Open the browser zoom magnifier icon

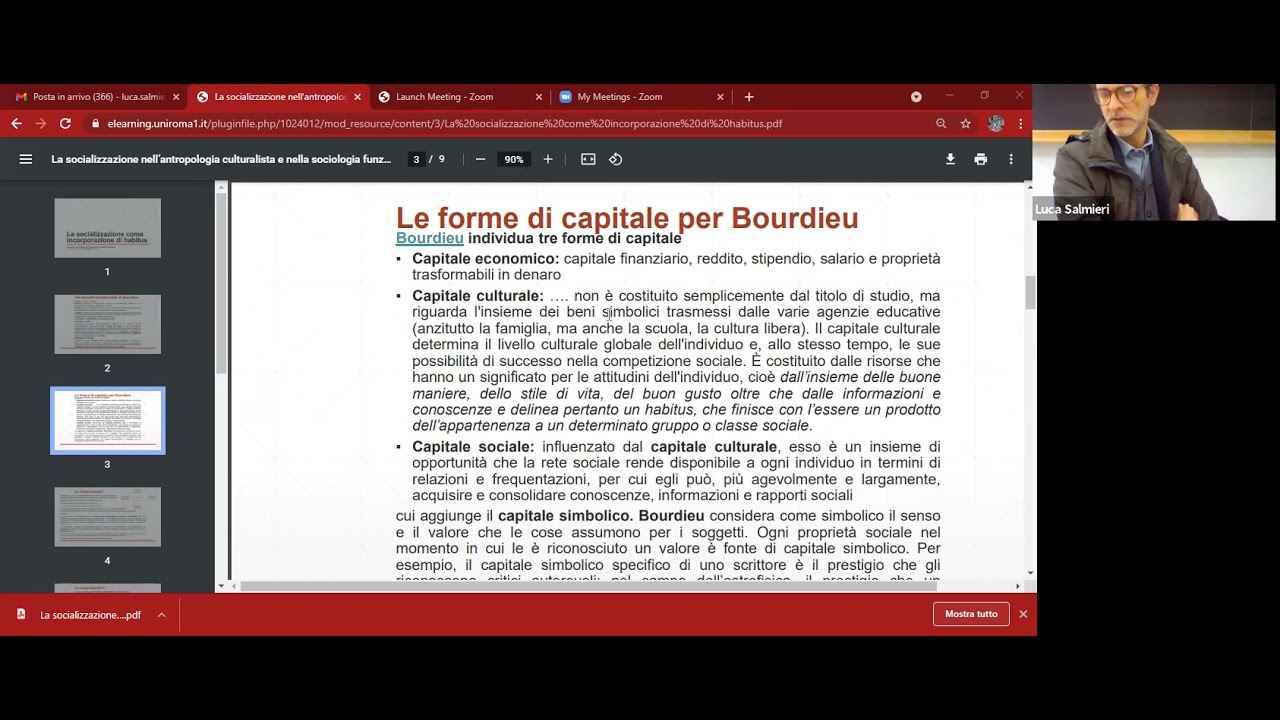pyautogui.click(x=941, y=123)
